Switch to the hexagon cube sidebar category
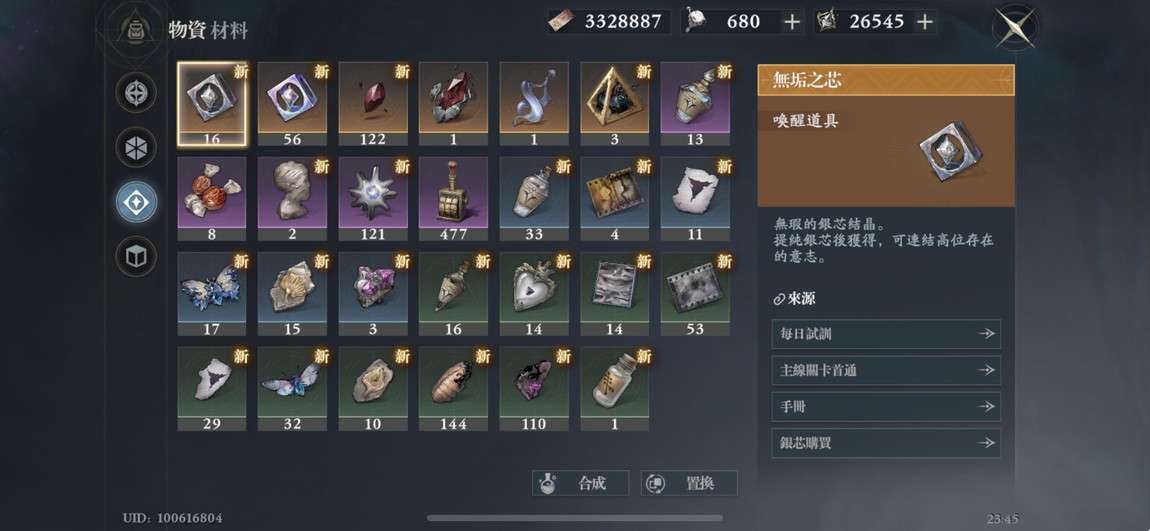 click(136, 147)
